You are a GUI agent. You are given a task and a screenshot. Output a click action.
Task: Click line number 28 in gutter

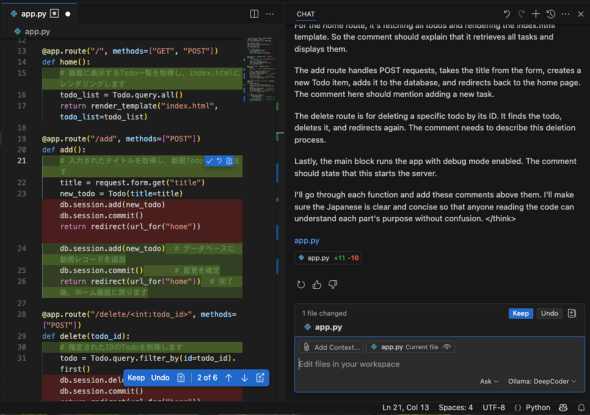coord(22,314)
